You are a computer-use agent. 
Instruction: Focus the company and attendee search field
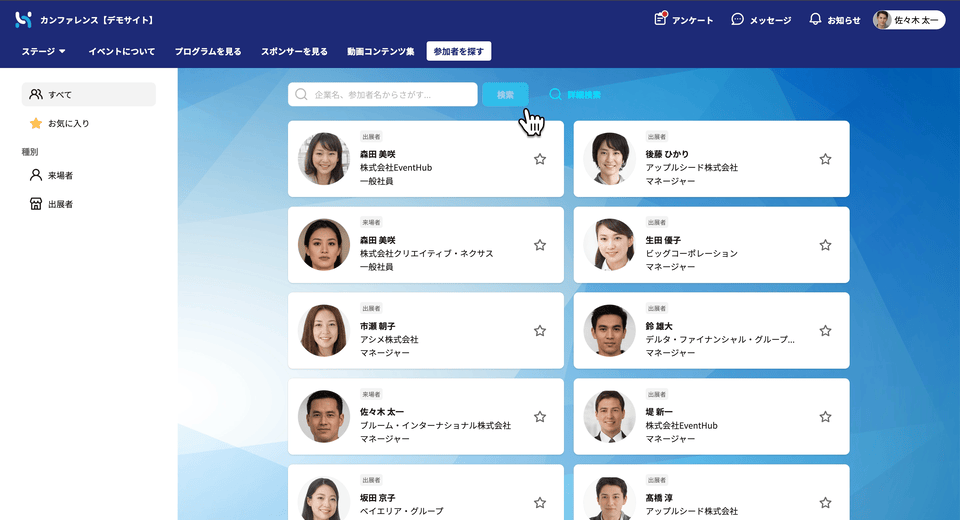coord(383,94)
